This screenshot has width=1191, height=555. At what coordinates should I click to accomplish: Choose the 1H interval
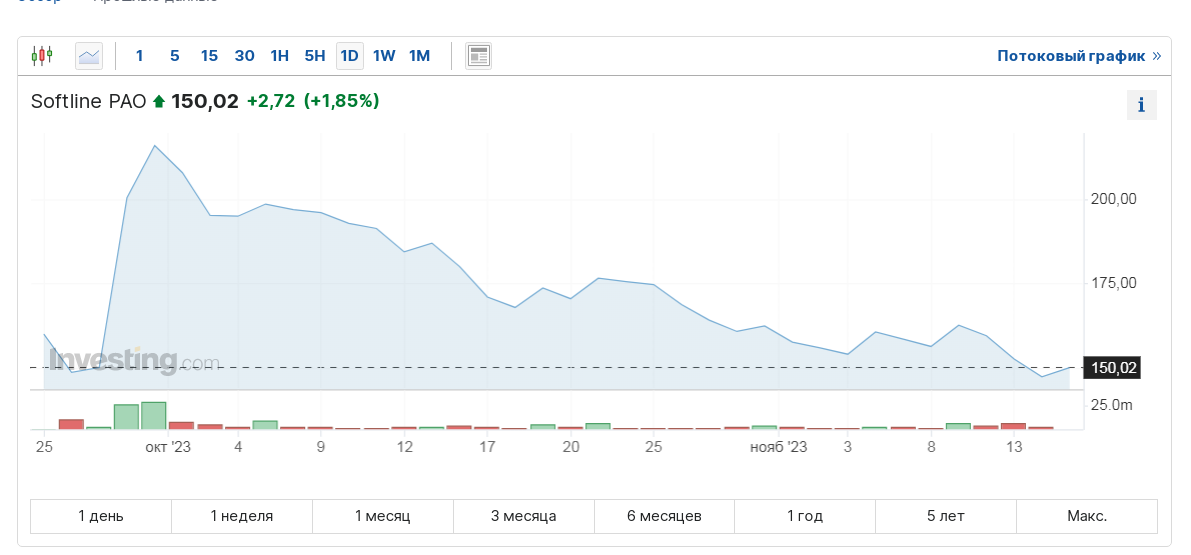pos(280,55)
